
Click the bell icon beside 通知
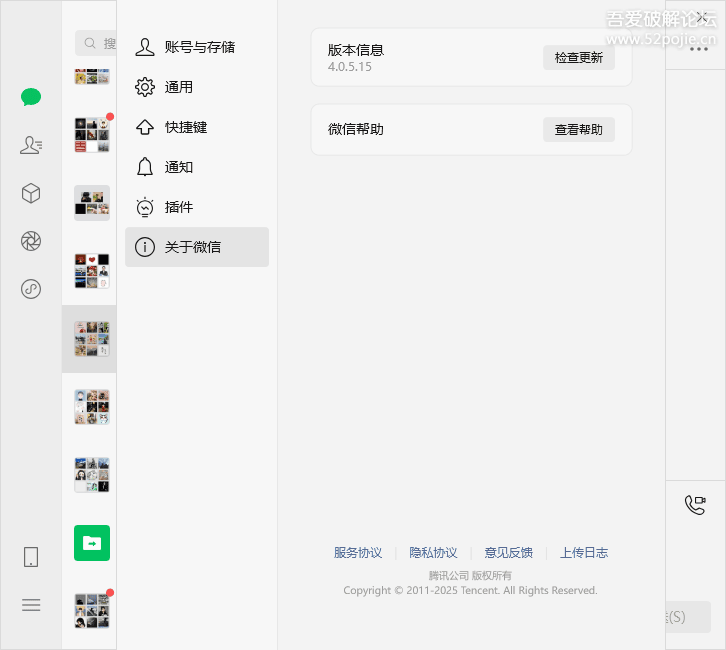coord(145,167)
